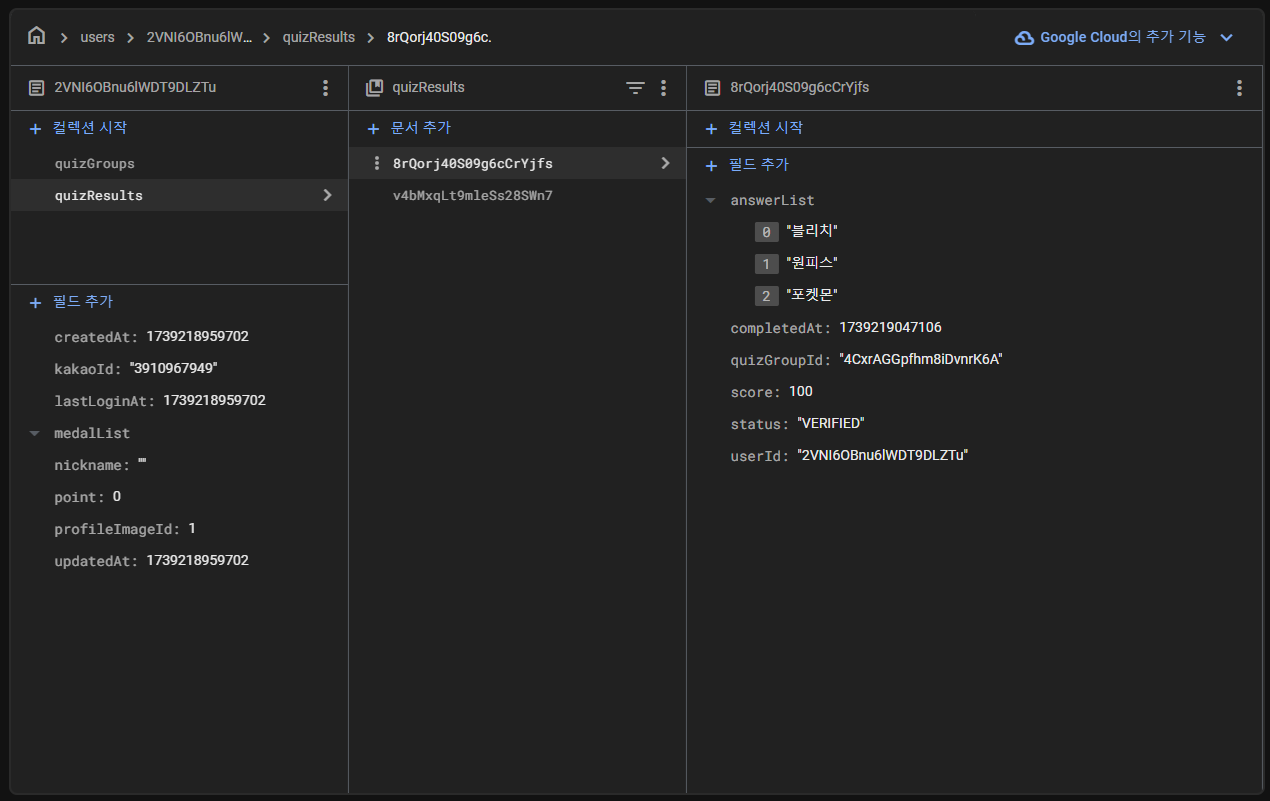Click the score field value 100
Viewport: 1270px width, 801px height.
click(800, 391)
